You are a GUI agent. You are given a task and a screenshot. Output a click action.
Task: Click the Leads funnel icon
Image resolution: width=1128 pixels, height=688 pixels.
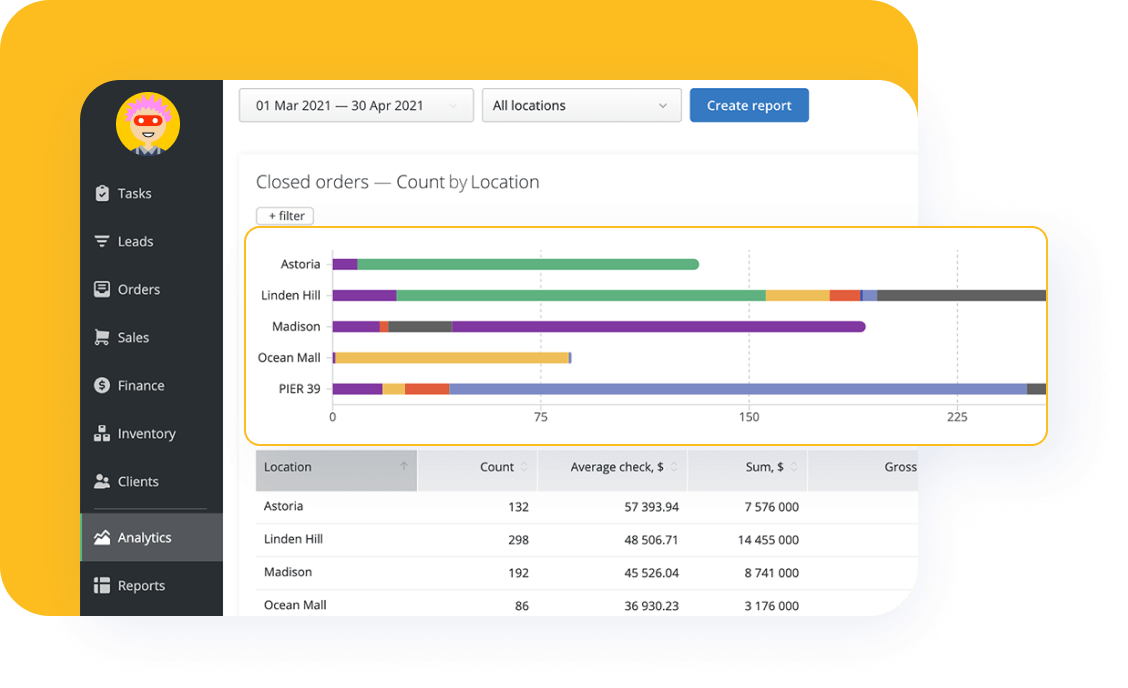(102, 241)
